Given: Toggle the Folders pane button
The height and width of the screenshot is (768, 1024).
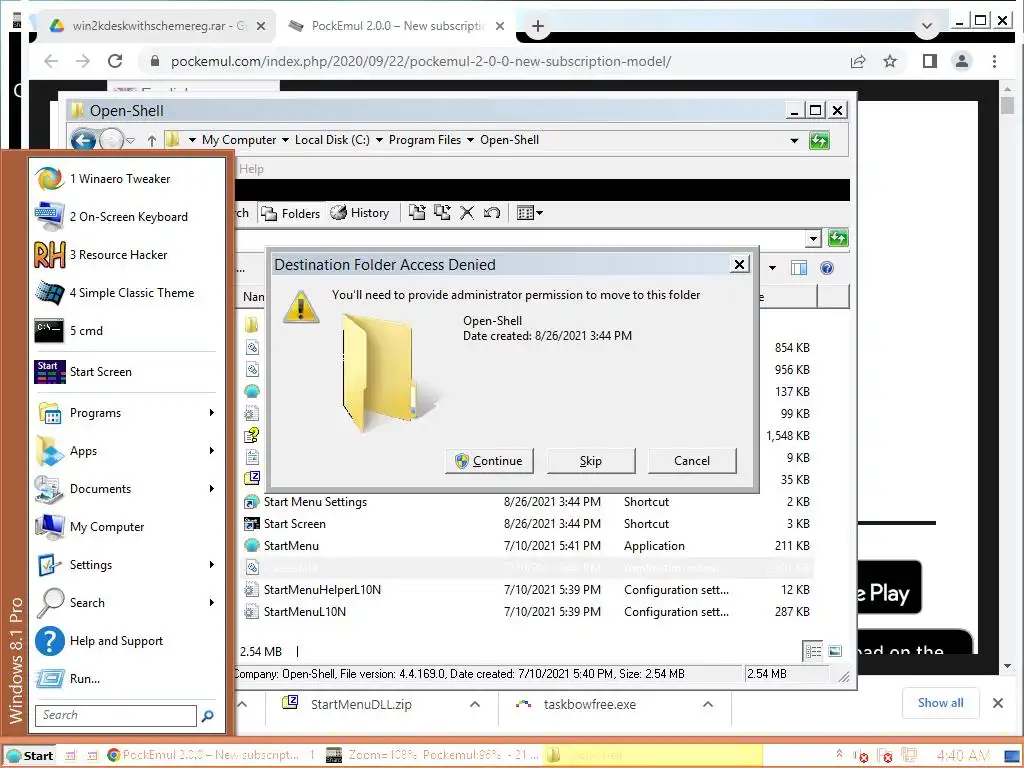Looking at the screenshot, I should pyautogui.click(x=291, y=213).
